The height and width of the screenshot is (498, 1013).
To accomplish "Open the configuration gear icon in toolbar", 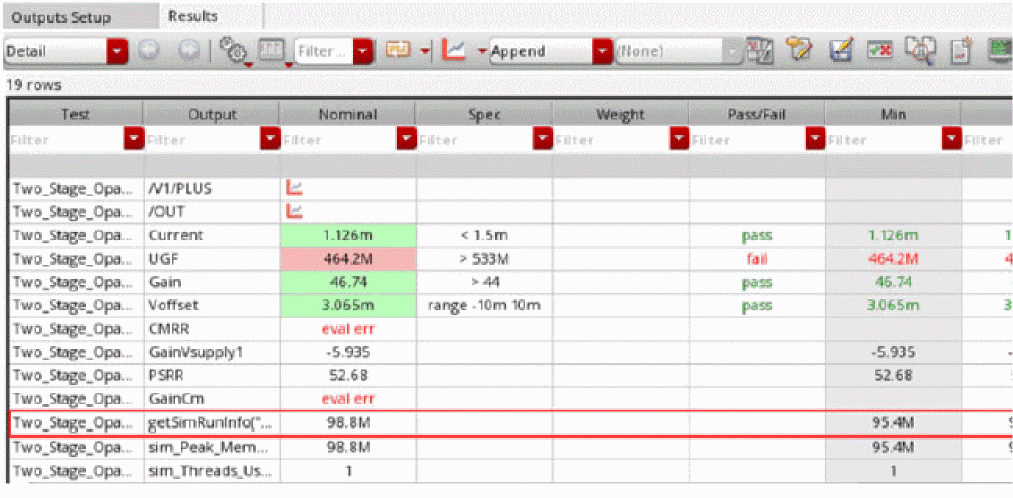I will (x=233, y=50).
